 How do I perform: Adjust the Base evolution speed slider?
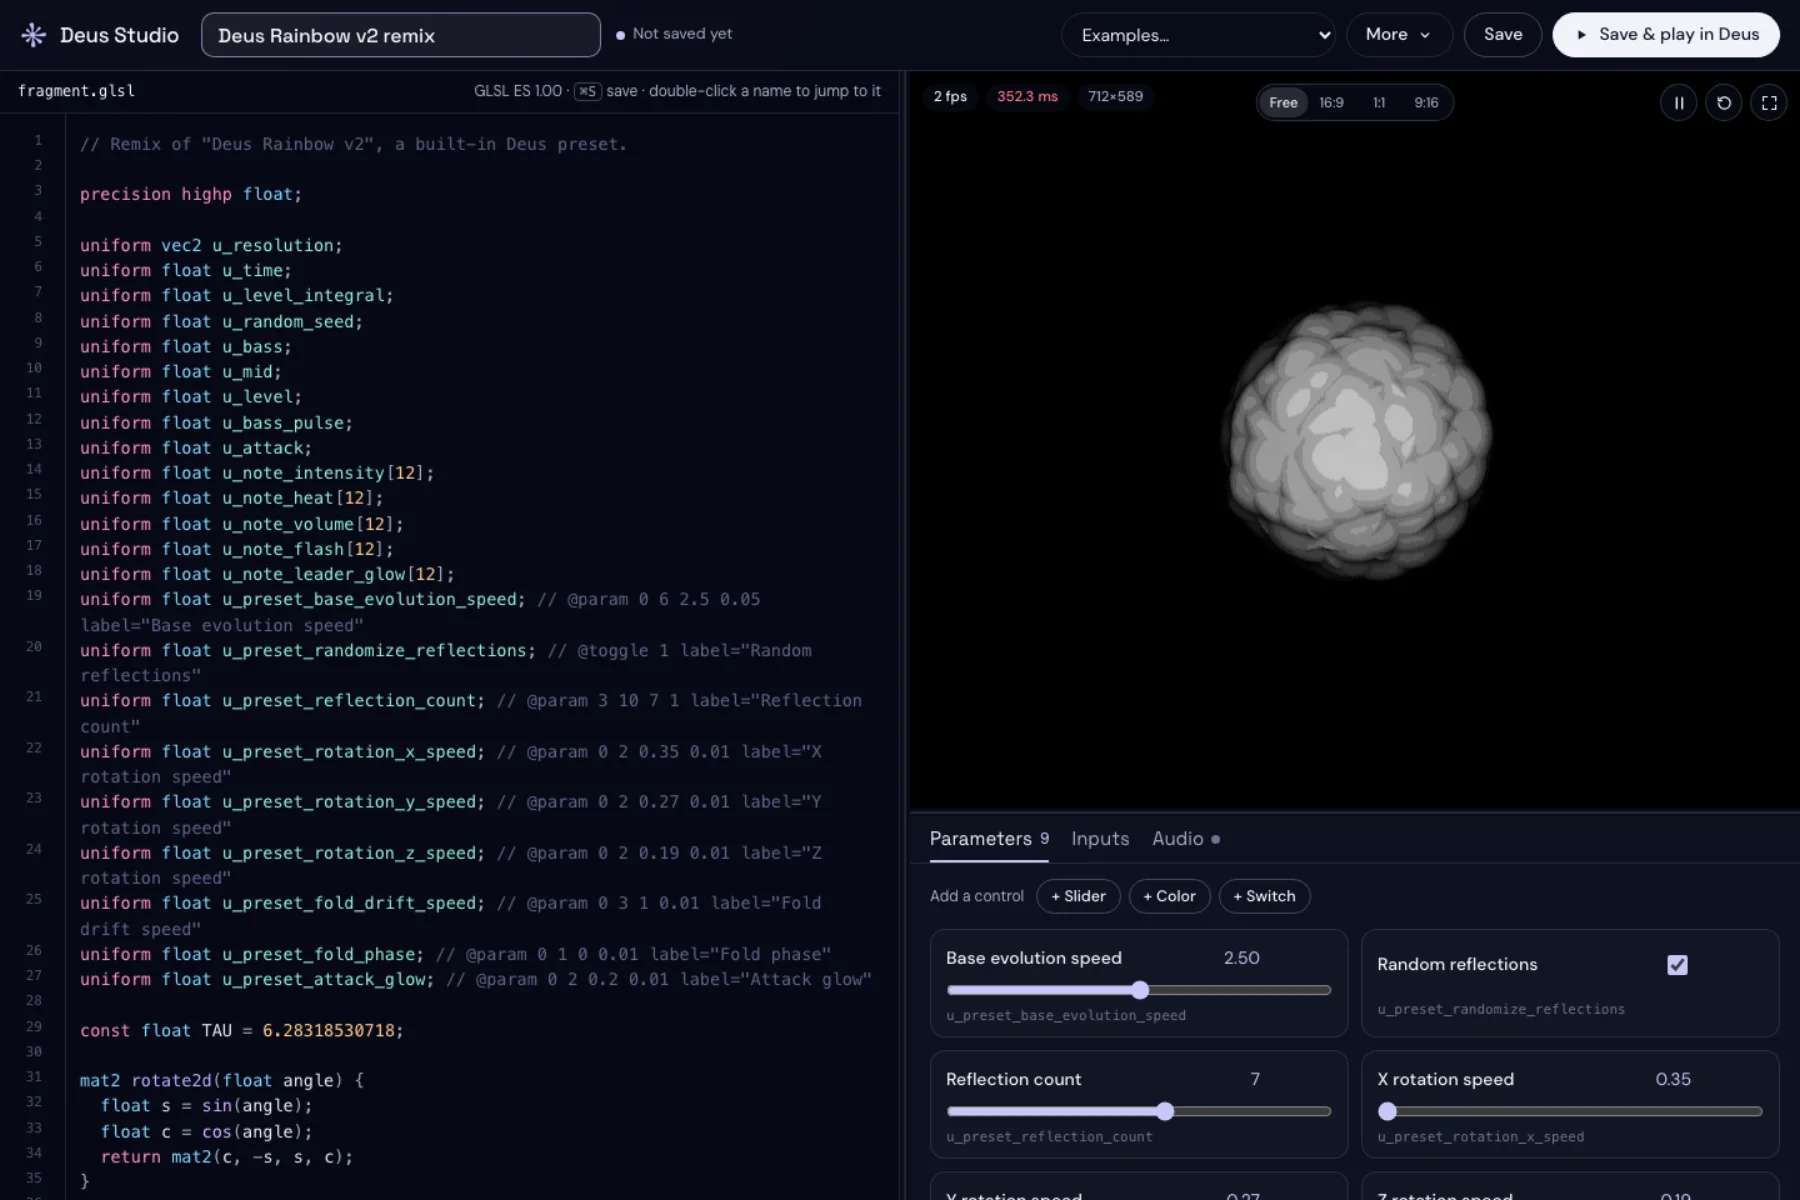(1139, 990)
